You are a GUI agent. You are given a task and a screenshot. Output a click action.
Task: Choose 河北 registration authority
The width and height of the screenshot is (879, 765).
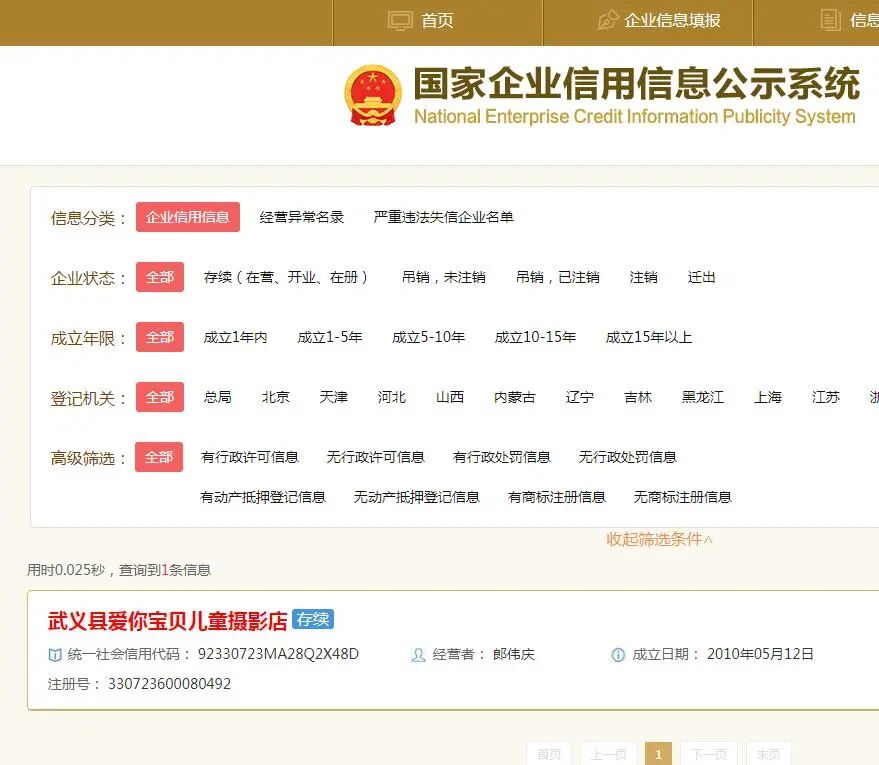coord(392,397)
